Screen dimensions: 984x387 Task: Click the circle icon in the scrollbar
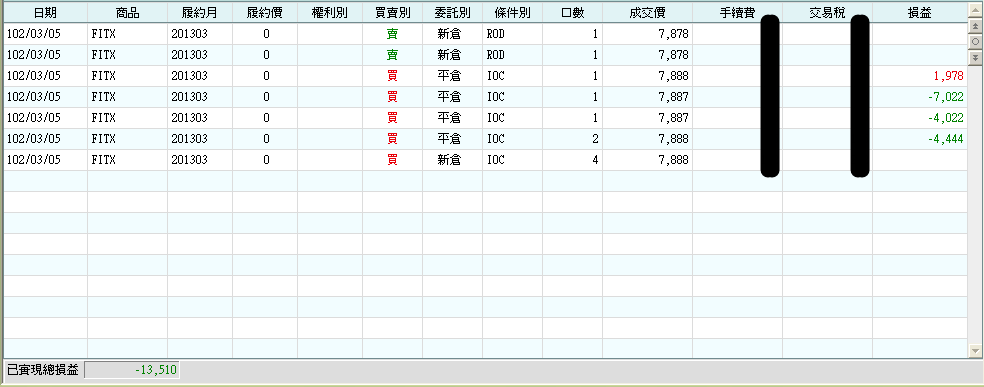[x=975, y=41]
